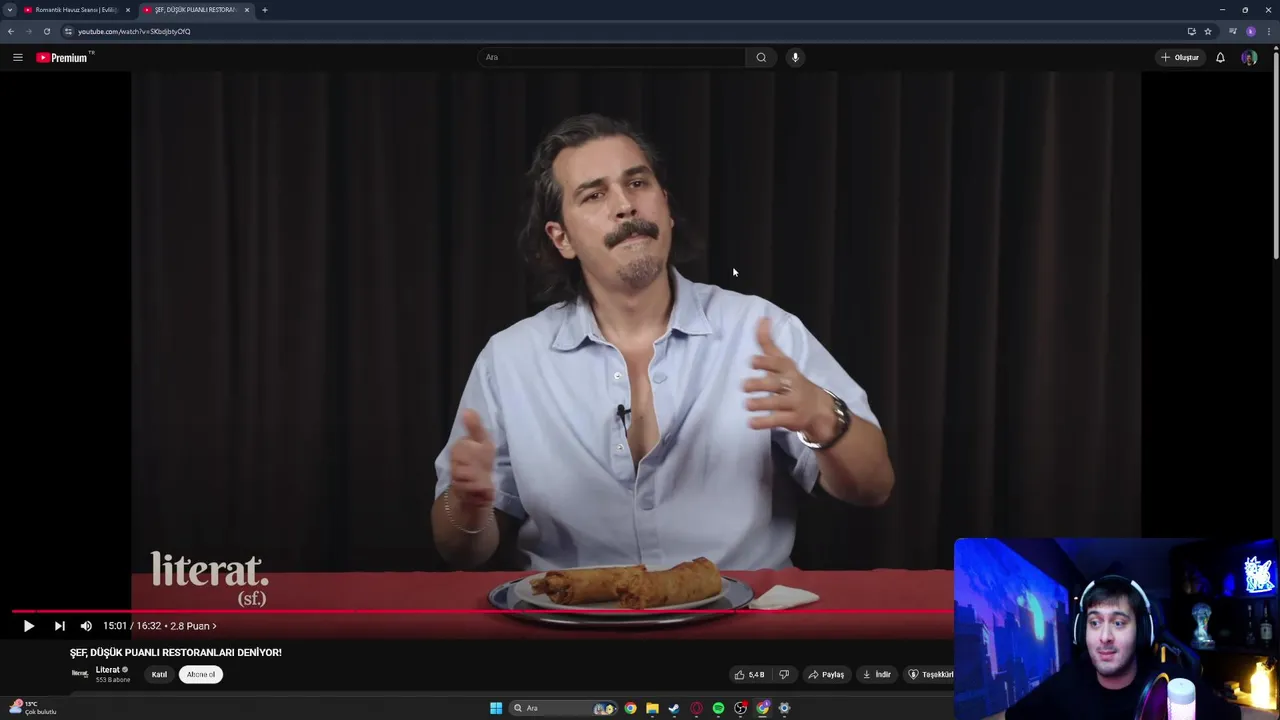Join the channel with Katıl

159,674
